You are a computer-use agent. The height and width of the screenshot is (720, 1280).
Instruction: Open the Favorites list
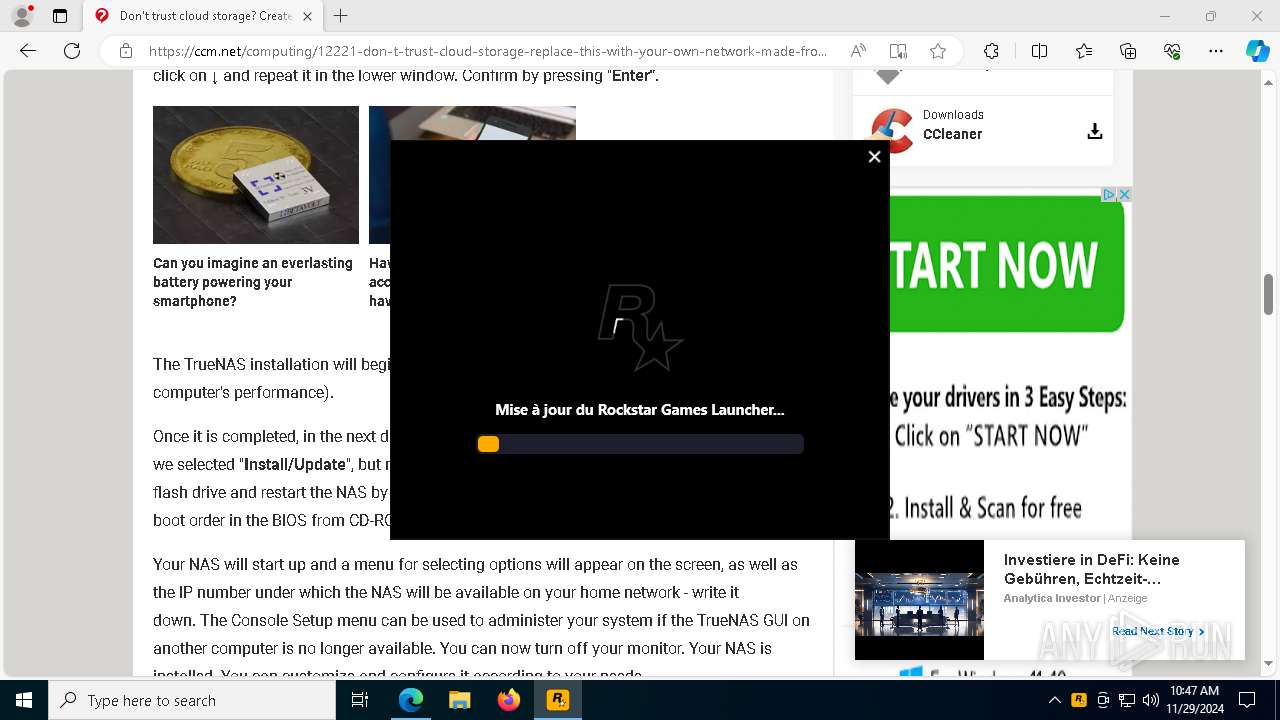(1084, 51)
